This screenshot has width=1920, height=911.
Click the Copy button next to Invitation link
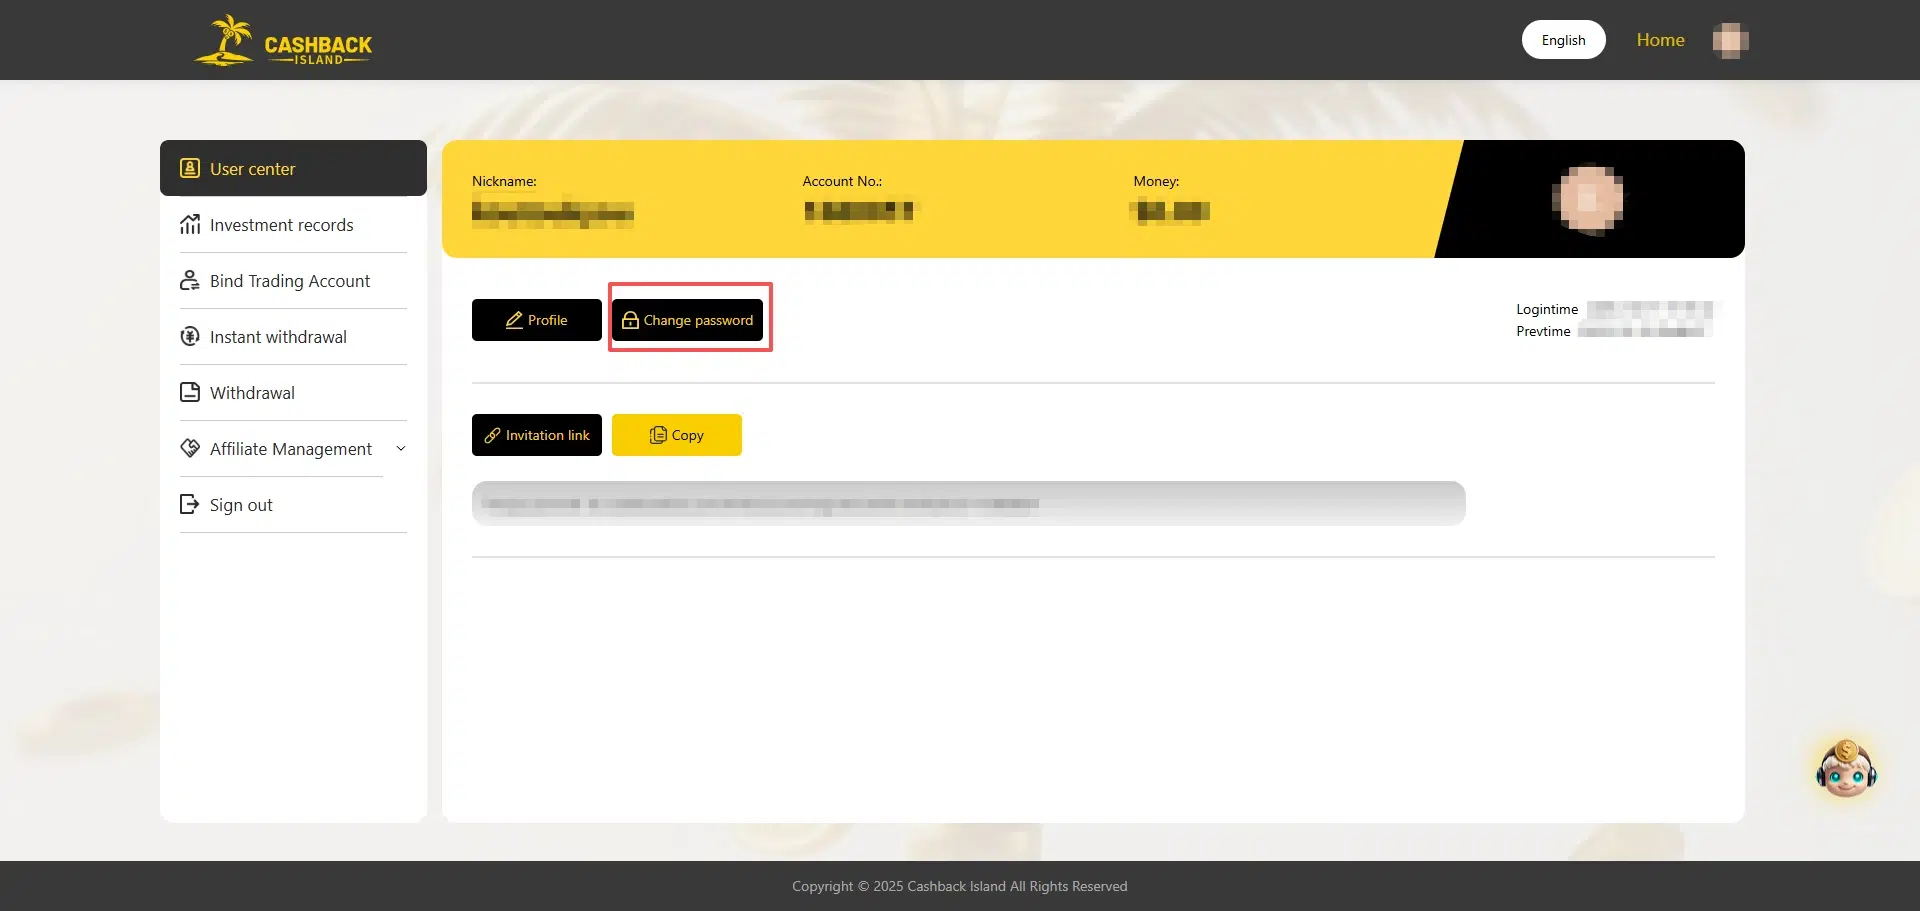coord(676,435)
